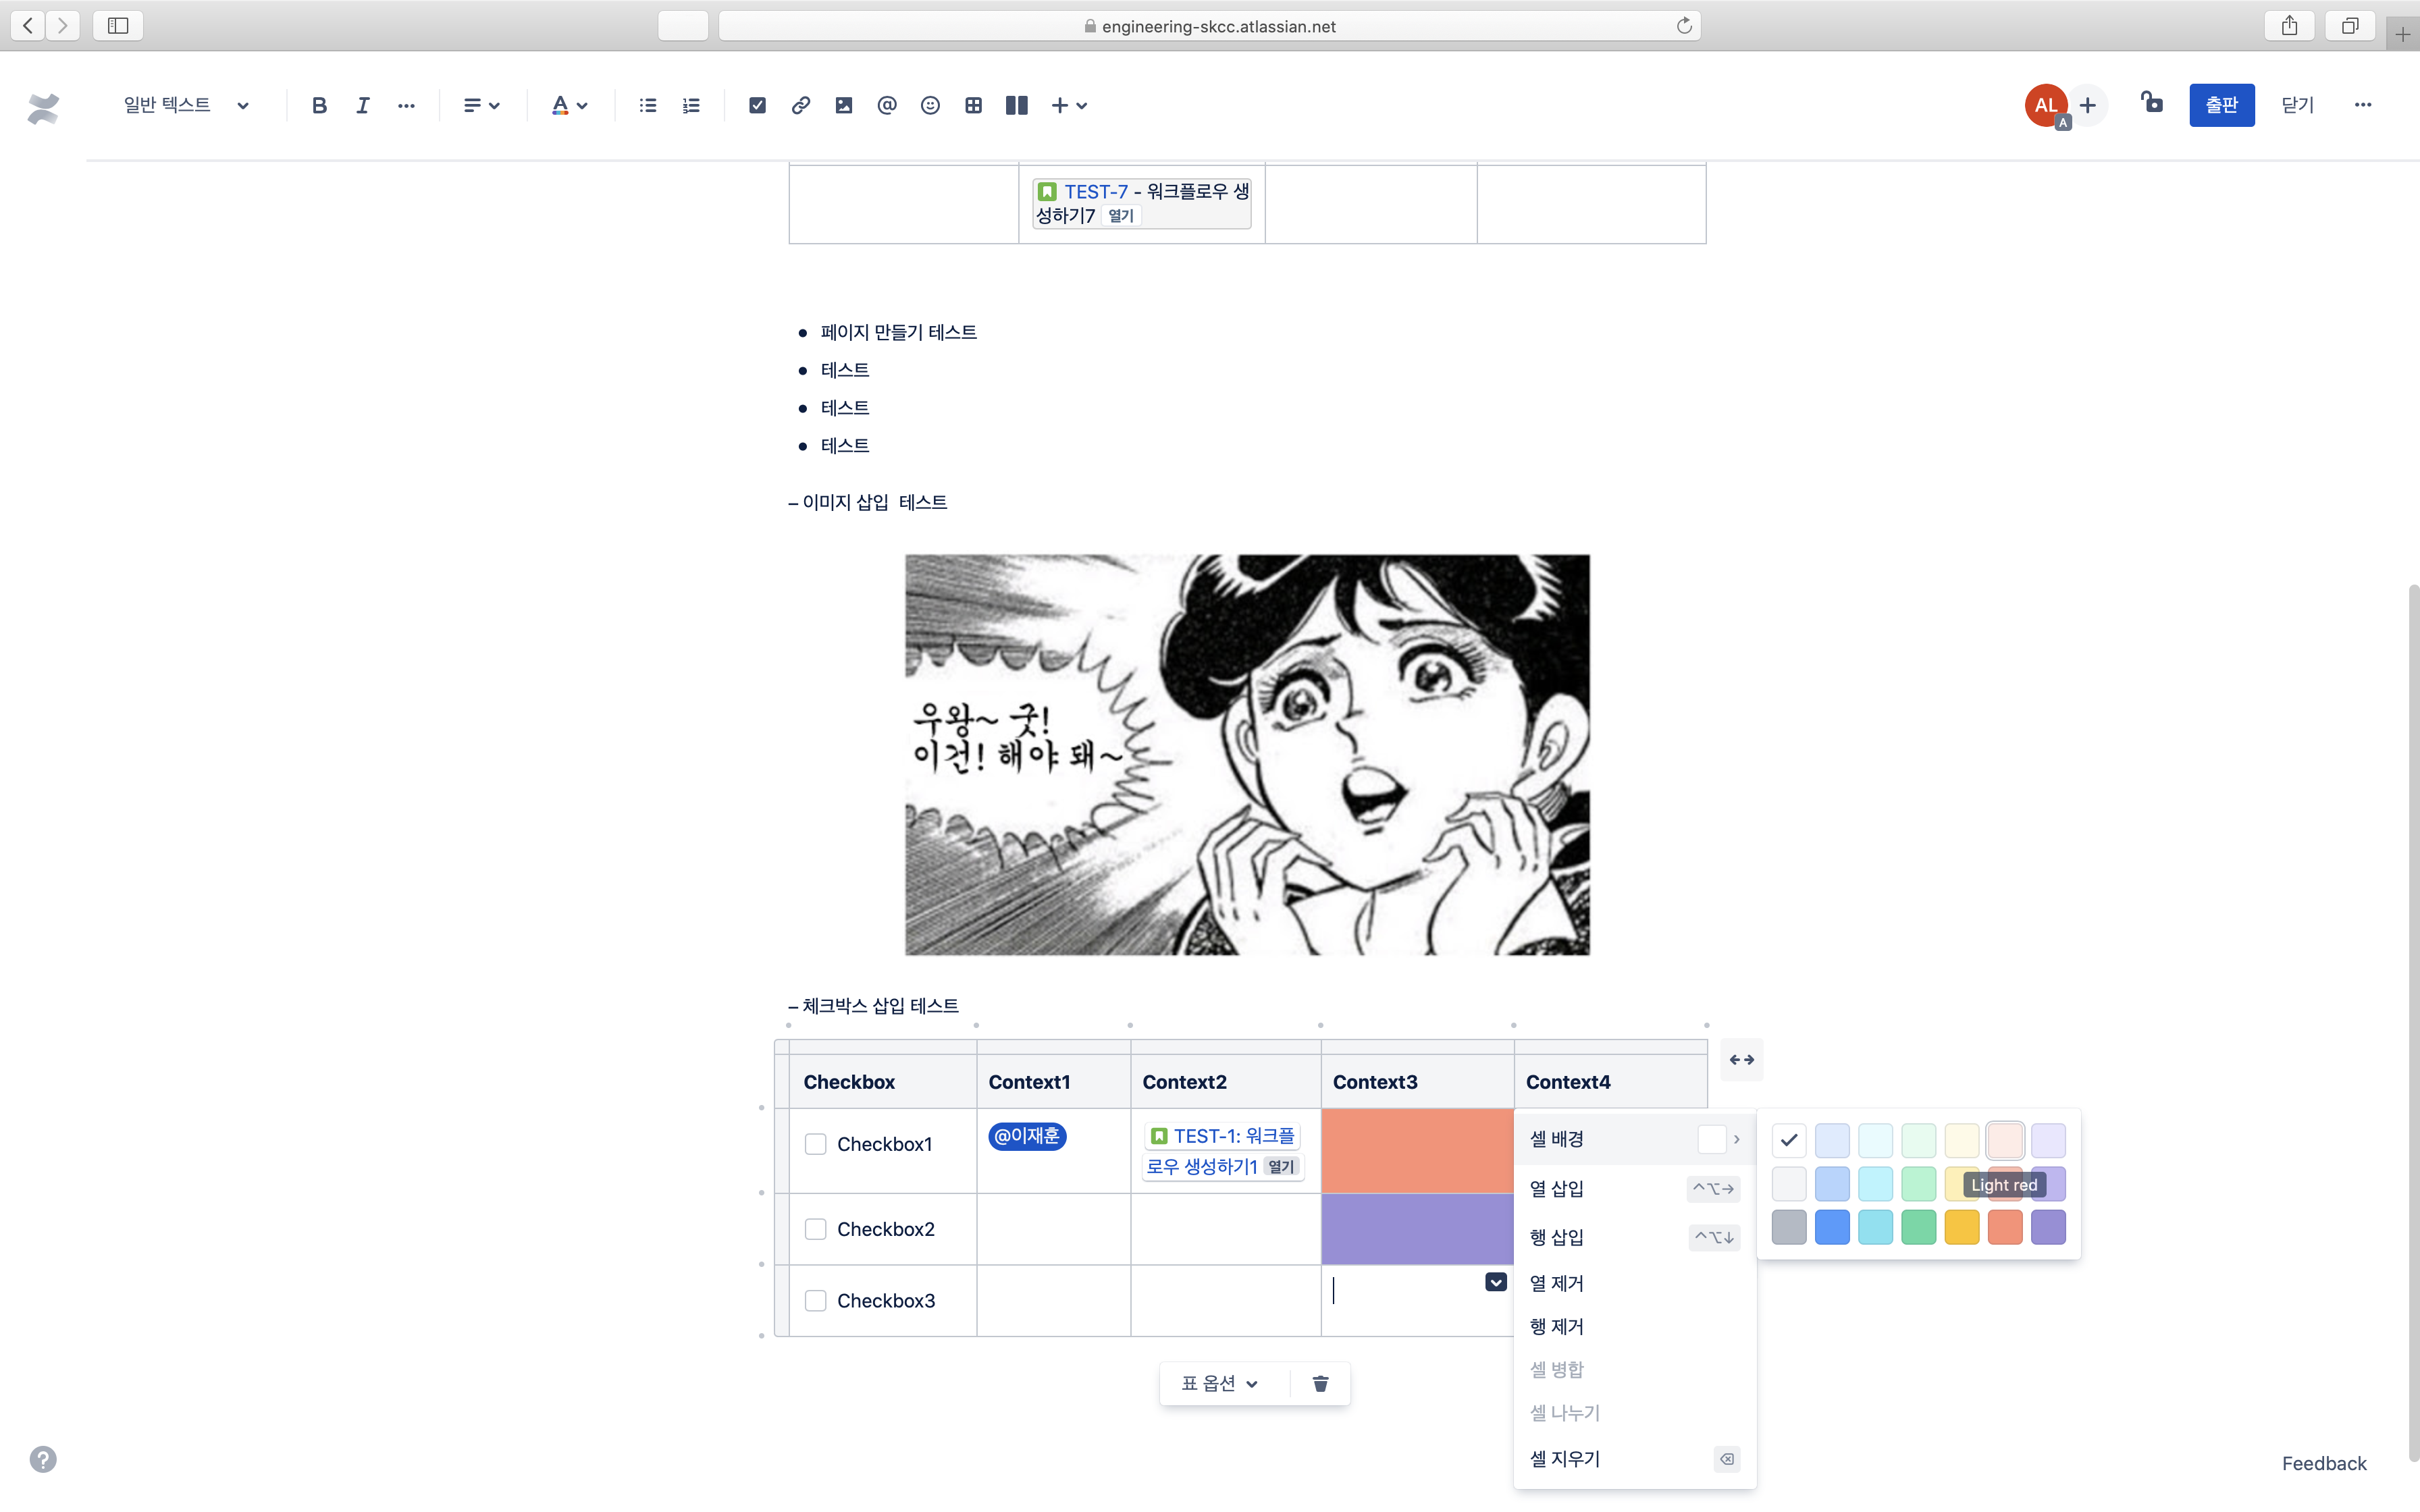Open the text style dropdown
The image size is (2420, 1512).
pos(186,105)
